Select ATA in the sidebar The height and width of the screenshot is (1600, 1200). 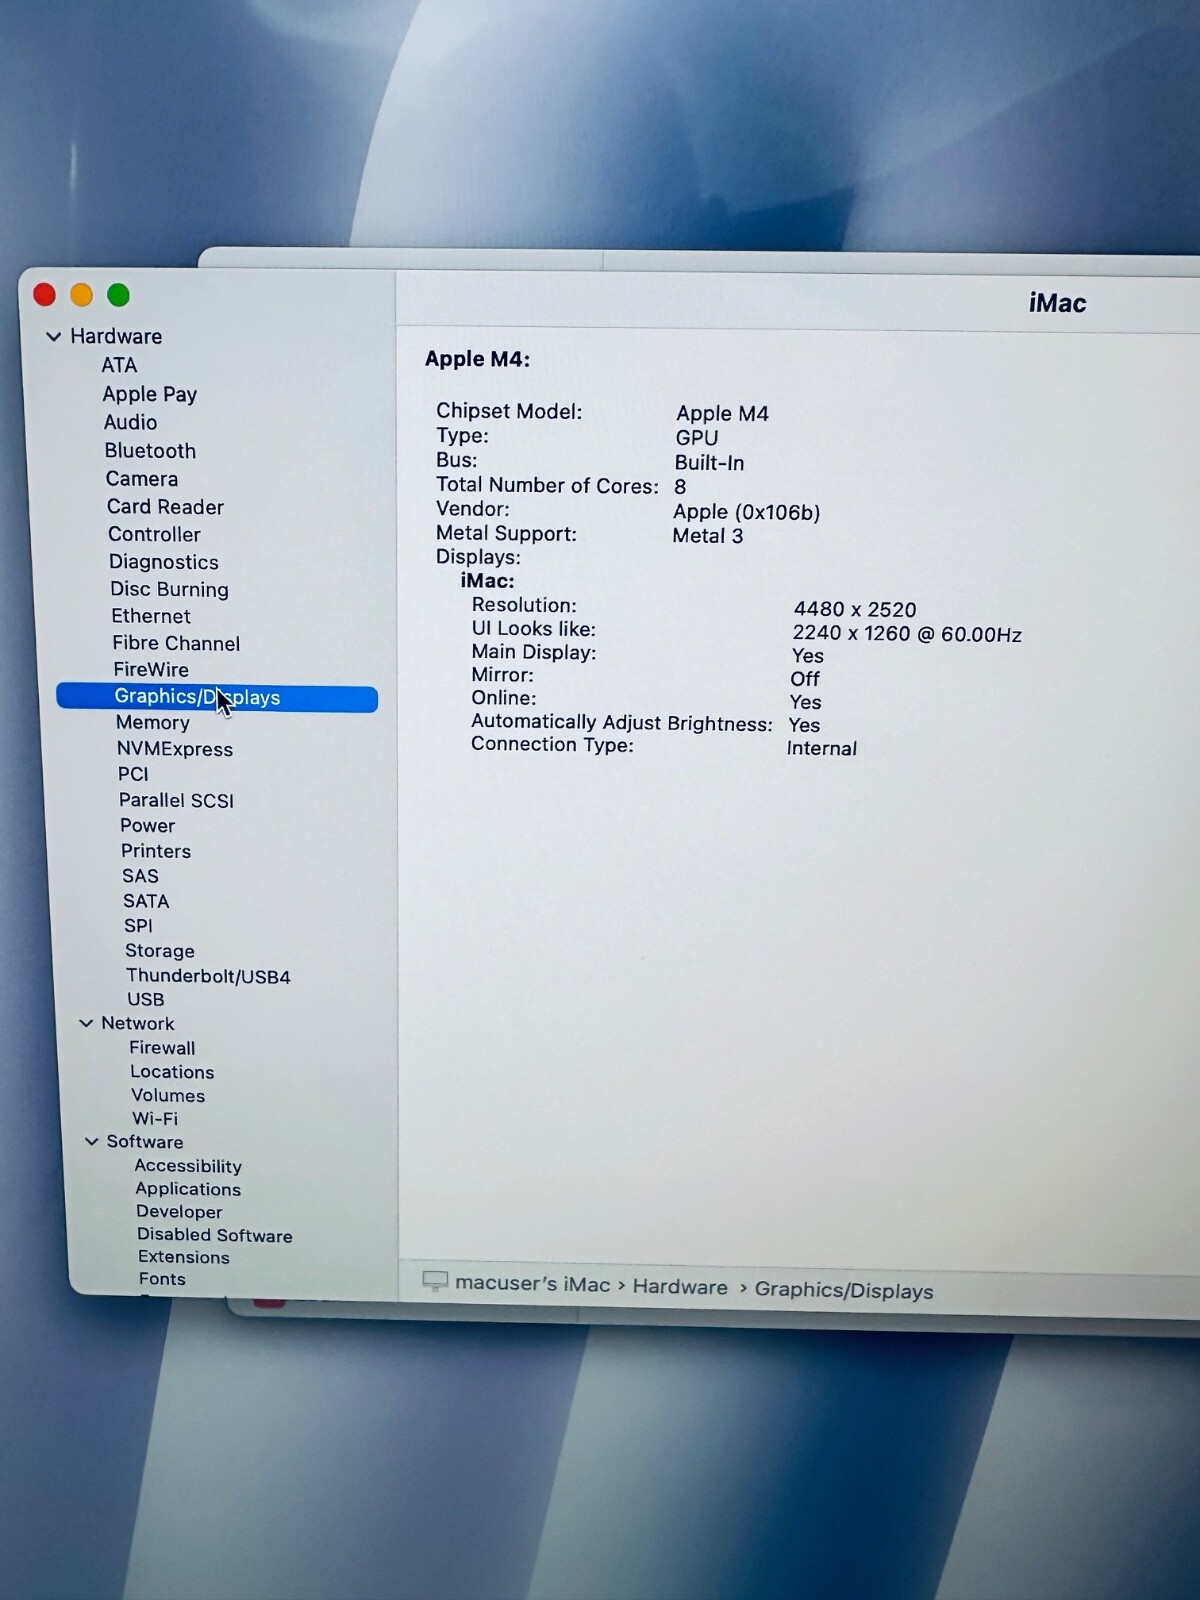click(x=119, y=365)
